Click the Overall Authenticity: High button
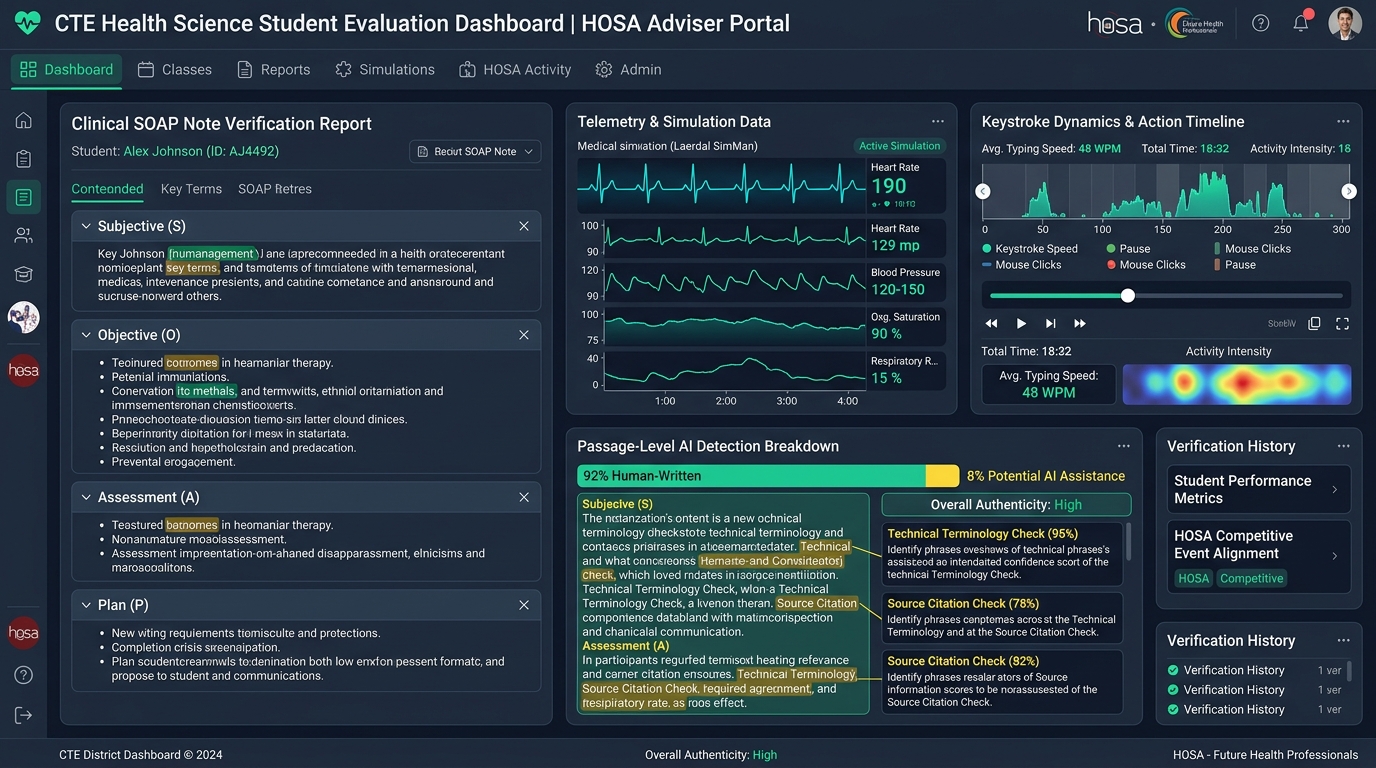The width and height of the screenshot is (1376, 768). coord(1006,505)
